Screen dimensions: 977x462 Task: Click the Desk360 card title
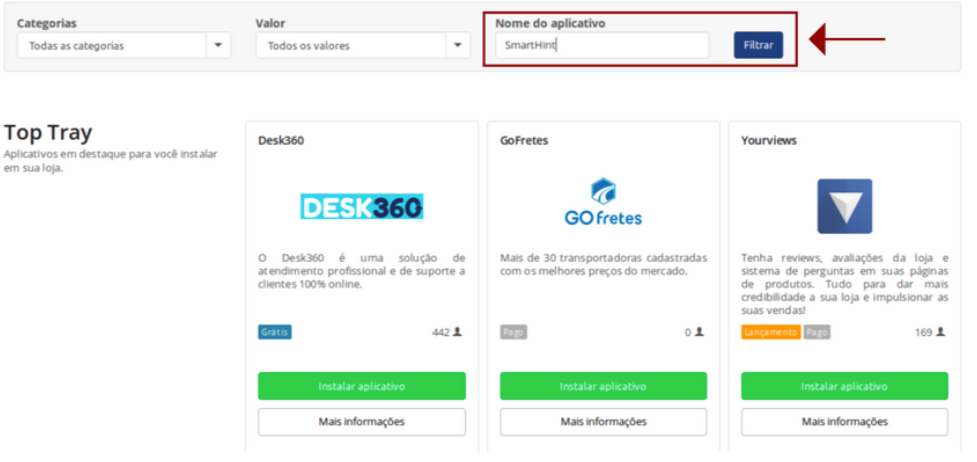(281, 140)
